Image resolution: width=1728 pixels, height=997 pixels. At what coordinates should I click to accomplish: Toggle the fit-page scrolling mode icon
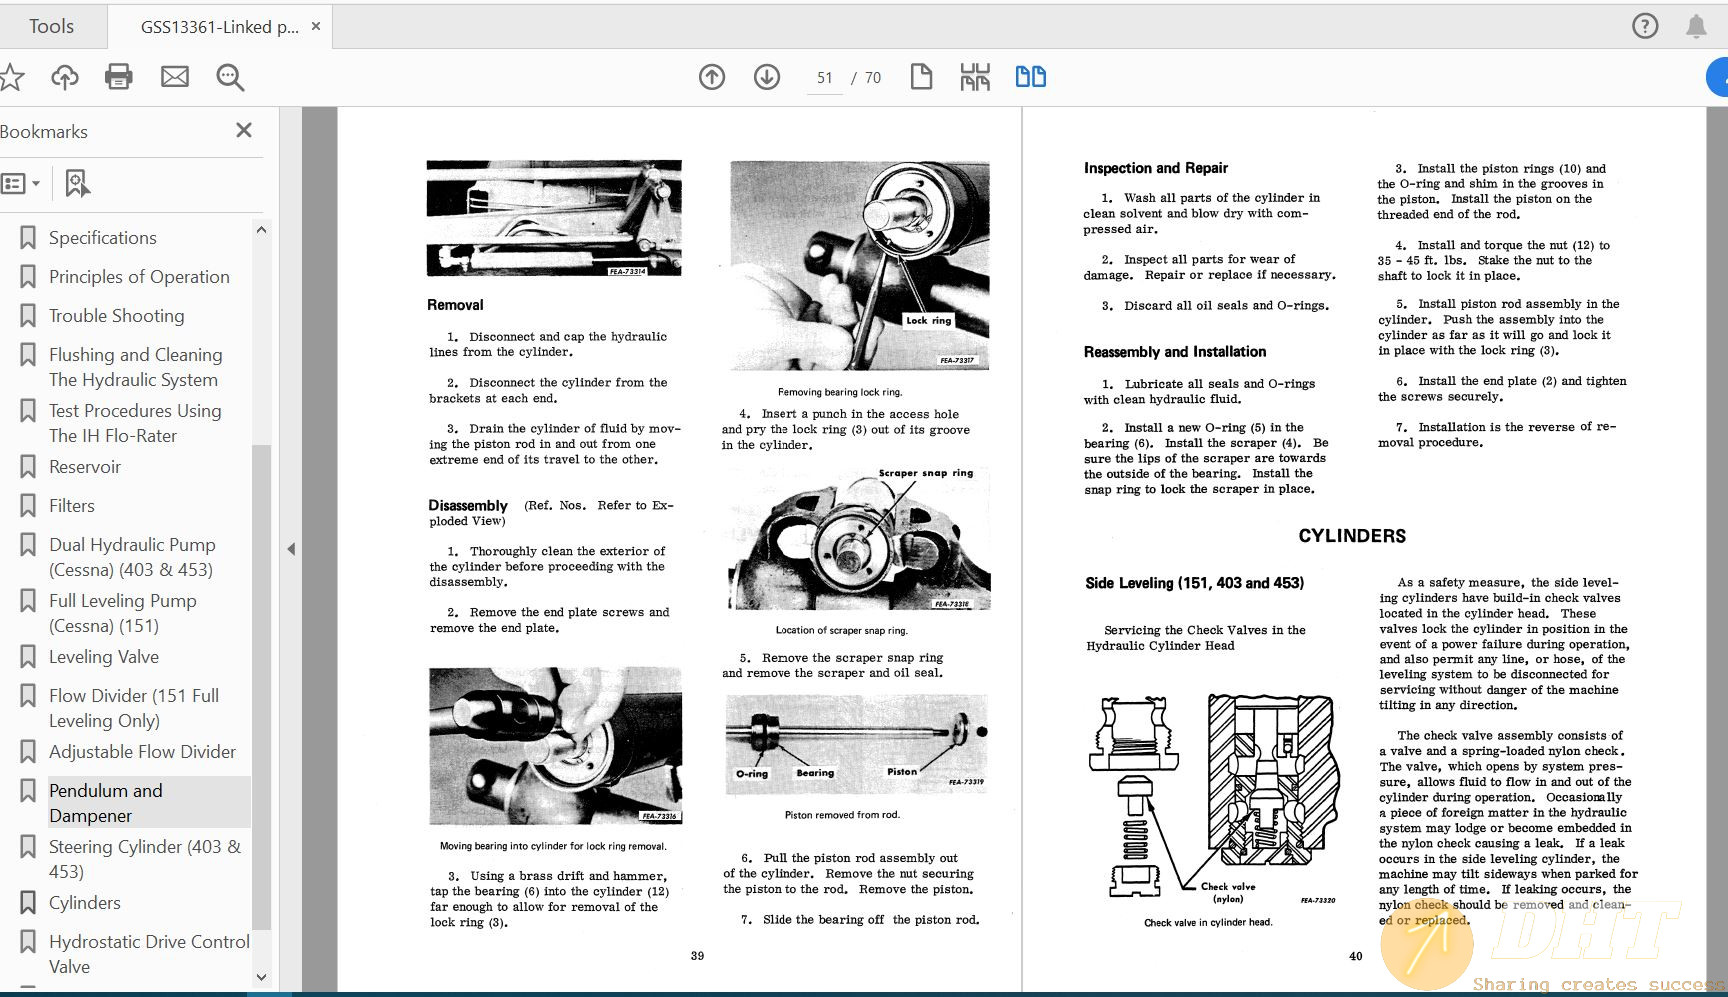click(x=975, y=77)
